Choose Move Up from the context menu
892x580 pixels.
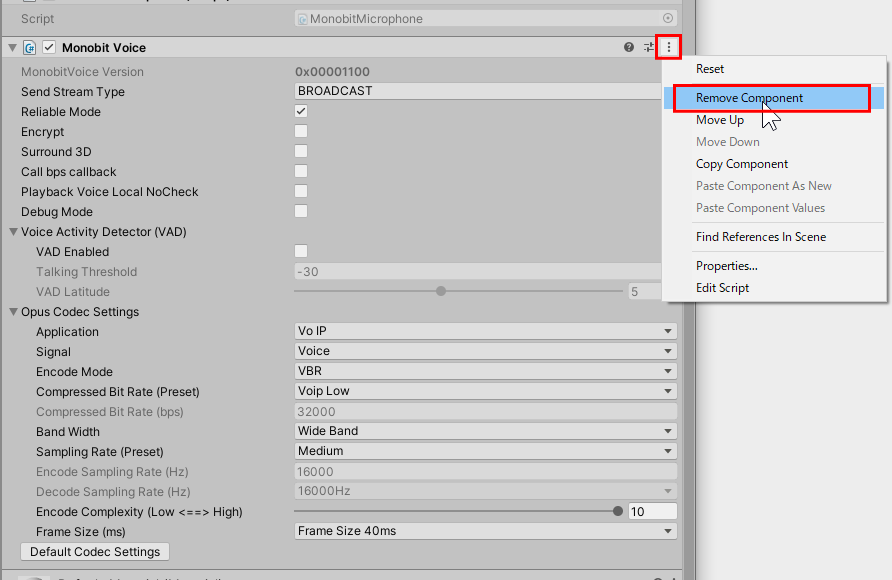774,120
